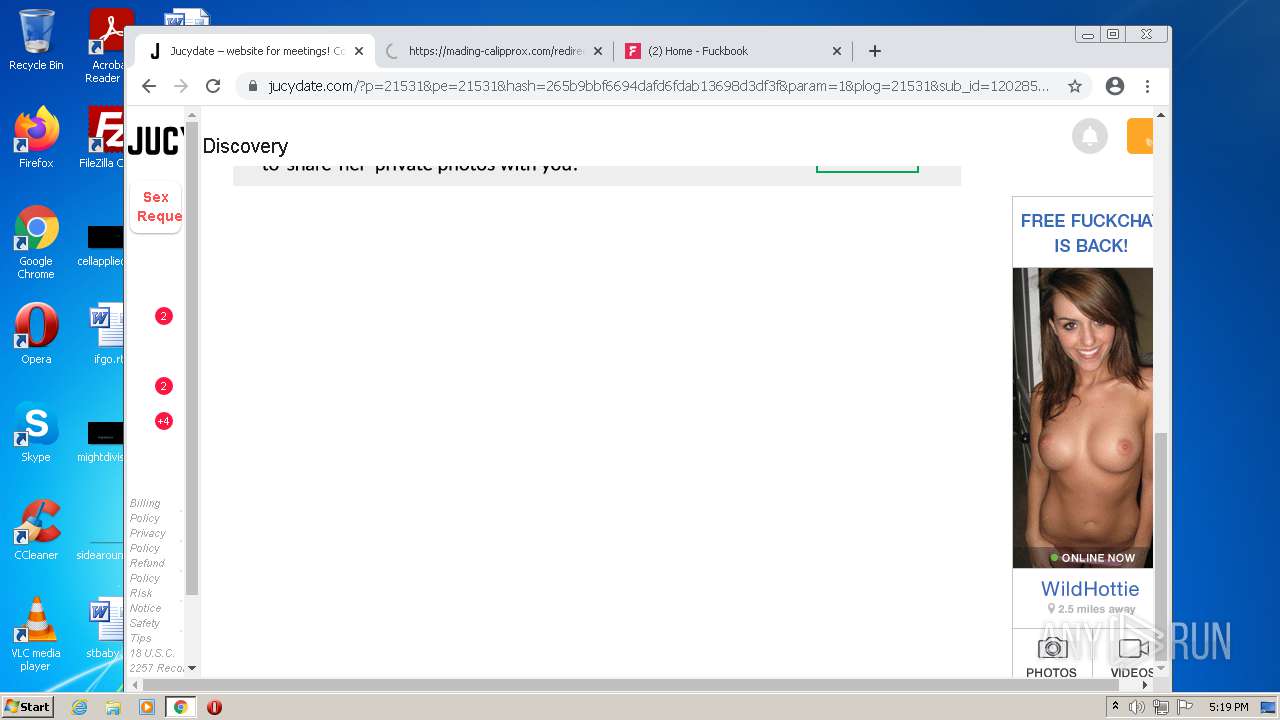Open Chrome profile account icon

1115,86
